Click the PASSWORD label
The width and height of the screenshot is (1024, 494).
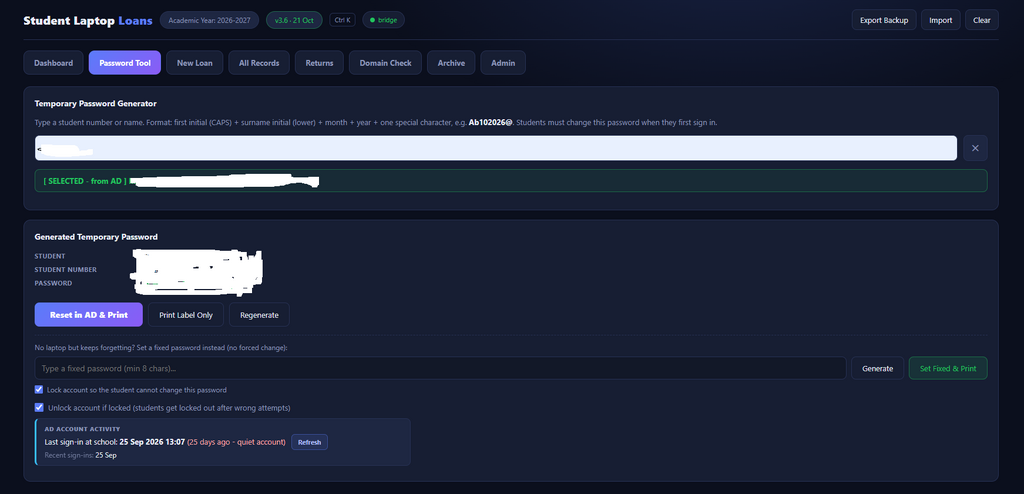[x=54, y=283]
